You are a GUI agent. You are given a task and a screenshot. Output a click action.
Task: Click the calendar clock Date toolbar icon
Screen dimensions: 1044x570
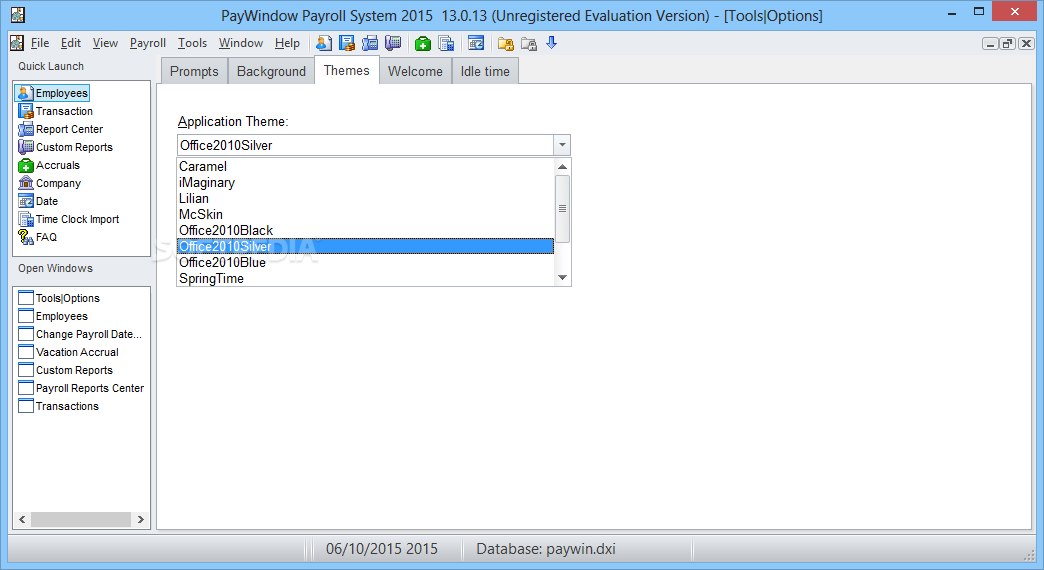[x=476, y=43]
